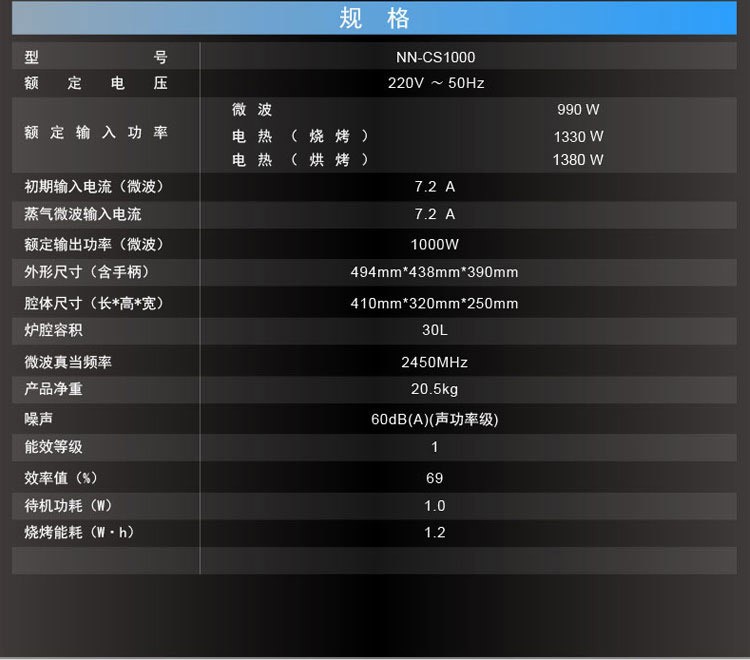This screenshot has height=660, width=750.
Task: Click the 微波 sub-label in input power
Action: 252,110
